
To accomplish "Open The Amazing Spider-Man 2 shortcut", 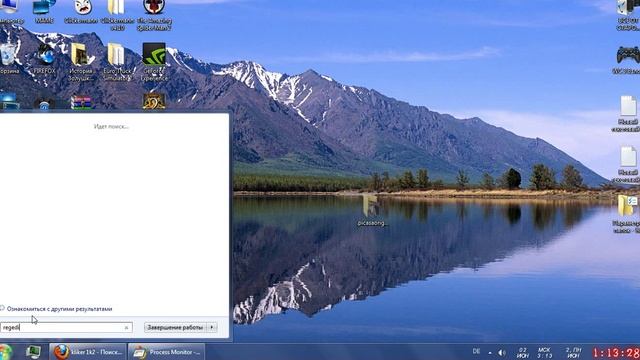I will pyautogui.click(x=154, y=15).
